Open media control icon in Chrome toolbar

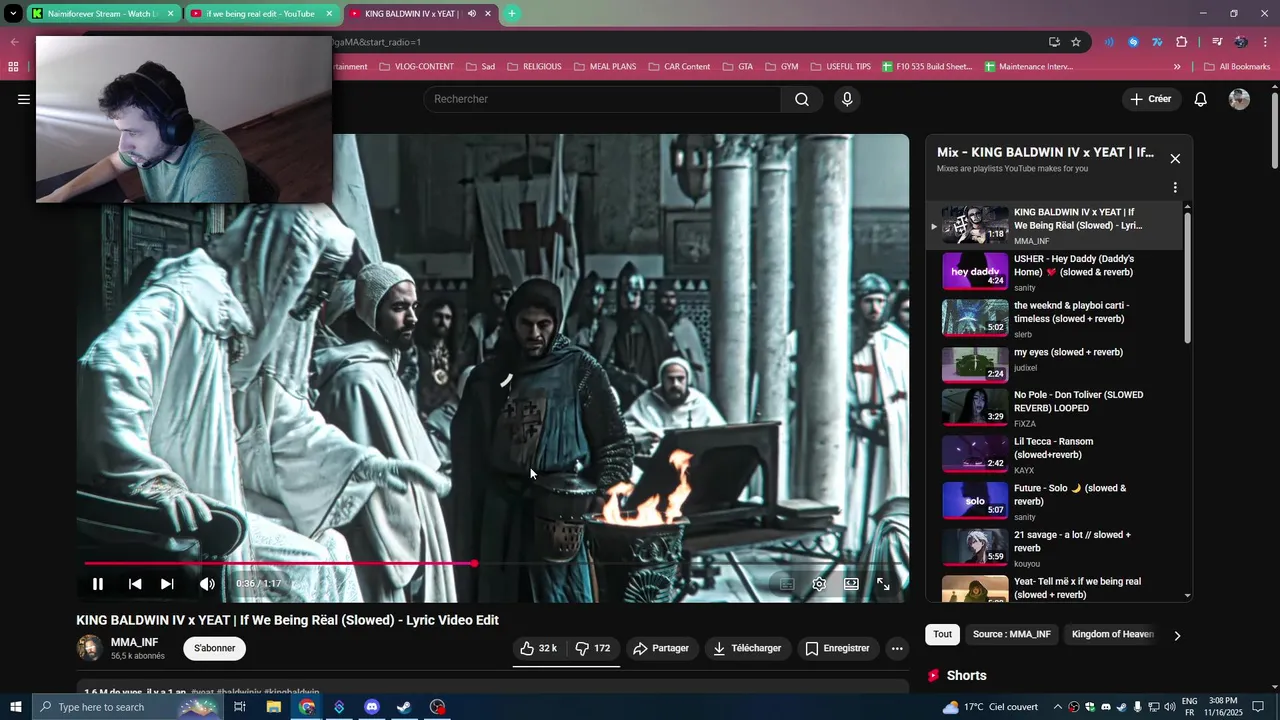point(1217,42)
